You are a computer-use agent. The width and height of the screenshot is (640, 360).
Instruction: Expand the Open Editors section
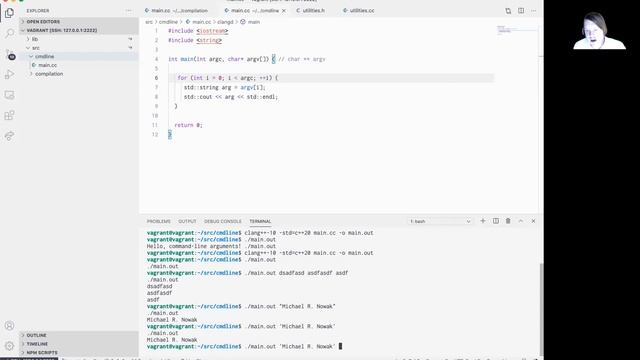78,22
